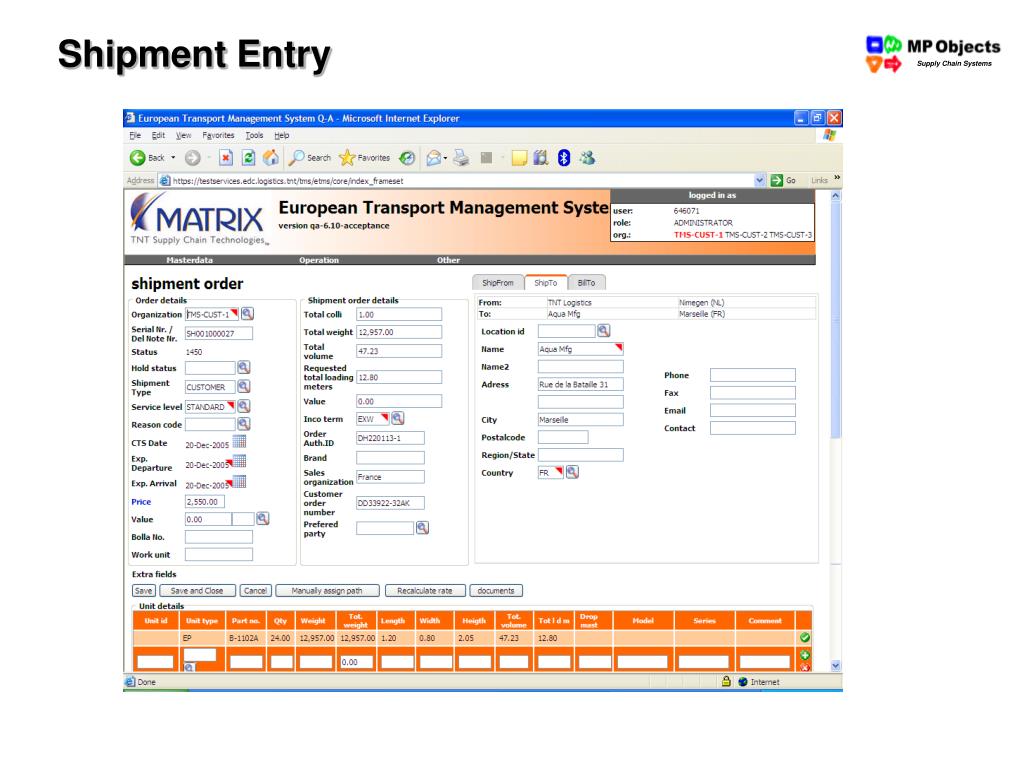This screenshot has width=1024, height=768.
Task: Open the File menu
Action: coord(135,136)
